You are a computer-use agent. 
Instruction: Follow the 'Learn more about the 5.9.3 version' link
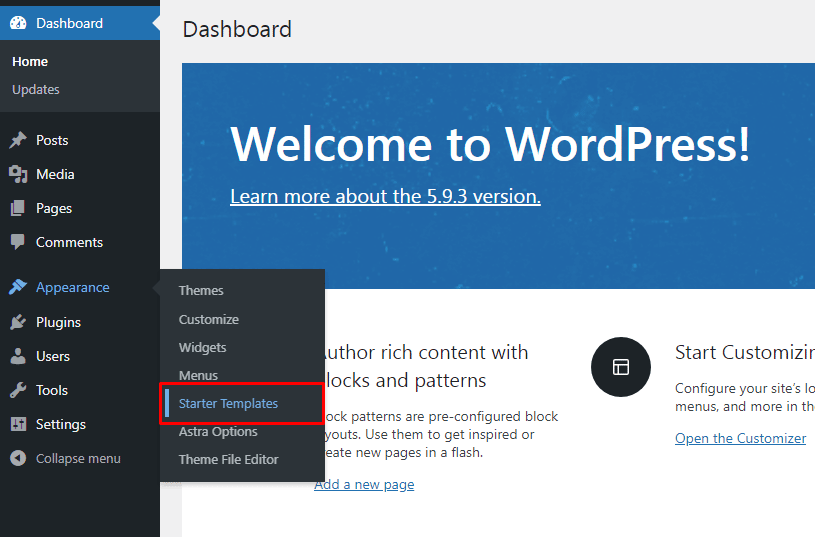click(x=385, y=196)
